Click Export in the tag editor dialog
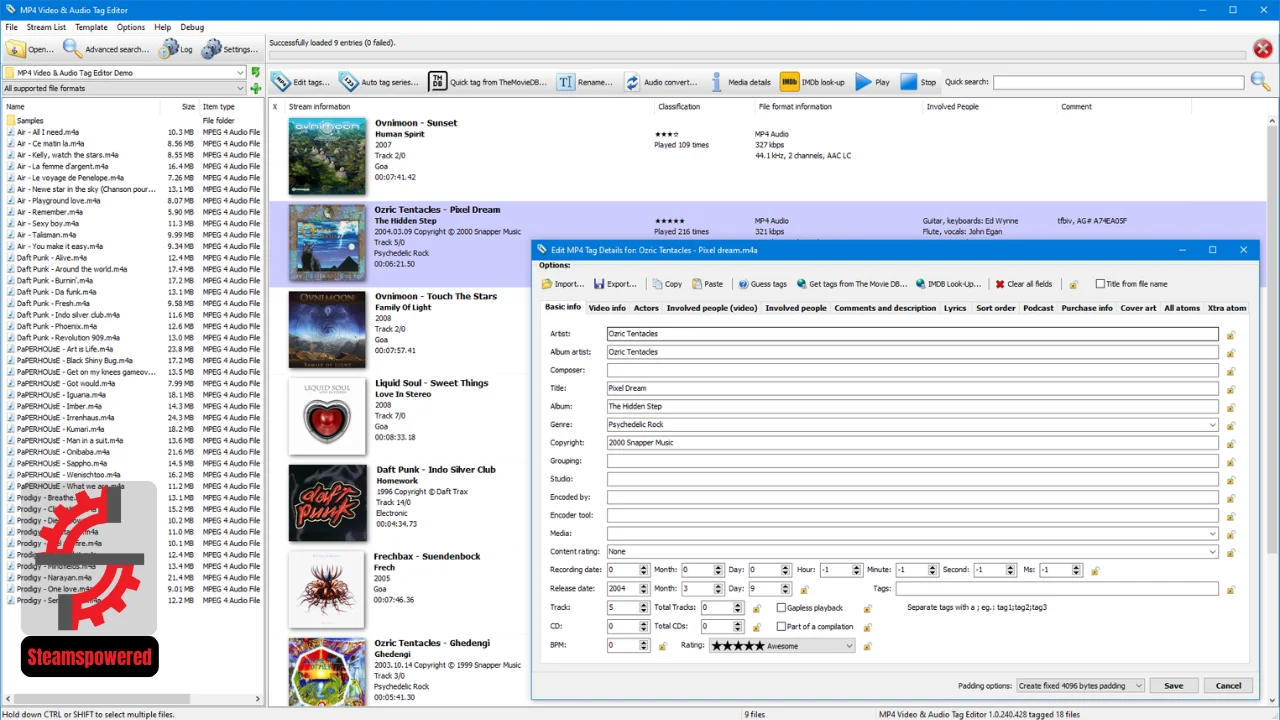The width and height of the screenshot is (1280, 720). (615, 284)
